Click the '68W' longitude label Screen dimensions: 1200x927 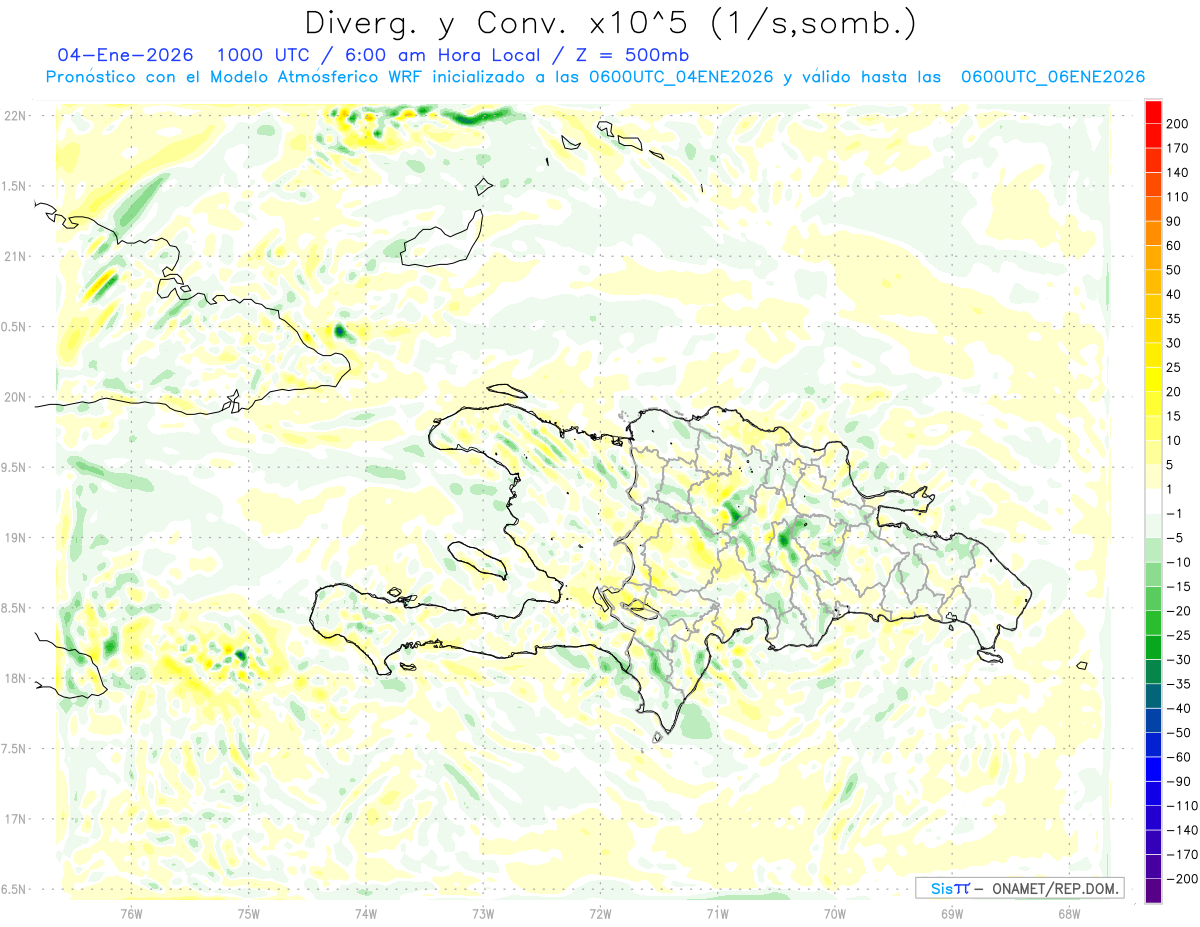(1069, 914)
